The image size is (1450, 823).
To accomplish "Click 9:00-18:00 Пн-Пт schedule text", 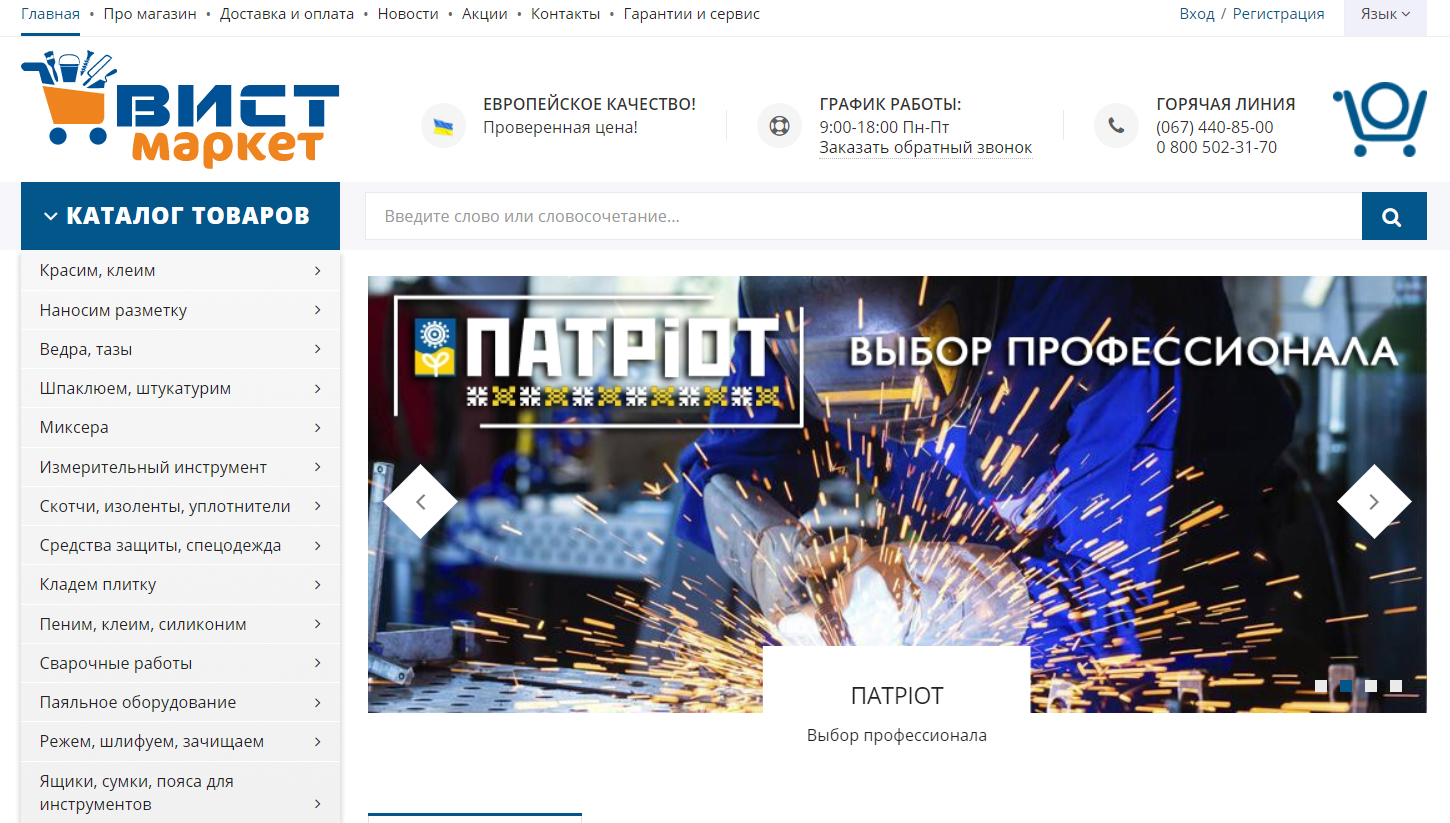I will [884, 127].
